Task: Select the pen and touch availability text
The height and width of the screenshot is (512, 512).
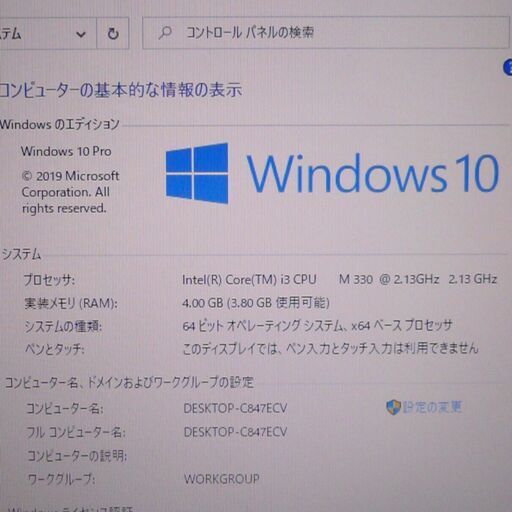Action: pos(330,349)
